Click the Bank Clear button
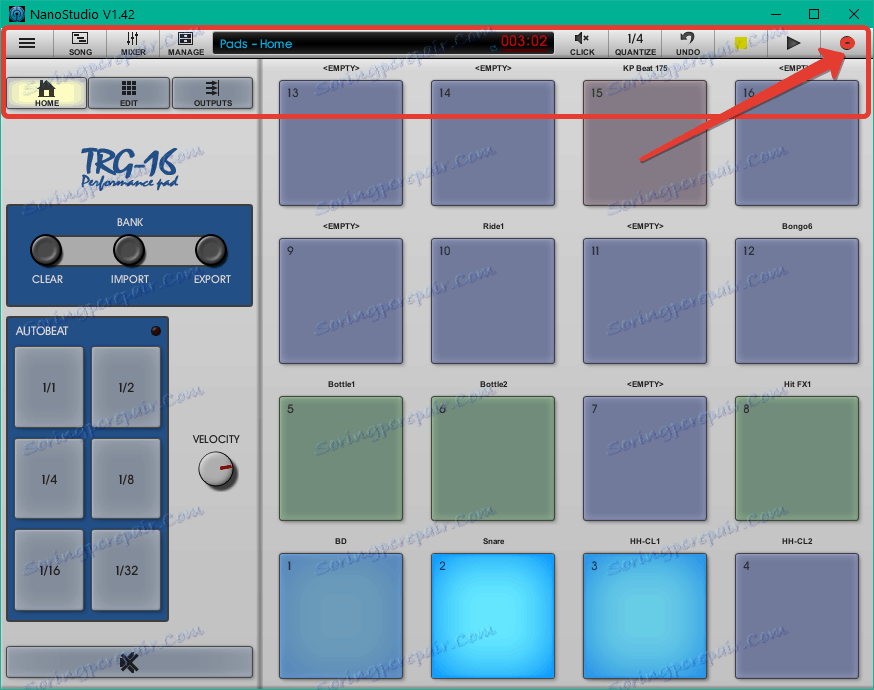Image resolution: width=874 pixels, height=690 pixels. pyautogui.click(x=46, y=250)
